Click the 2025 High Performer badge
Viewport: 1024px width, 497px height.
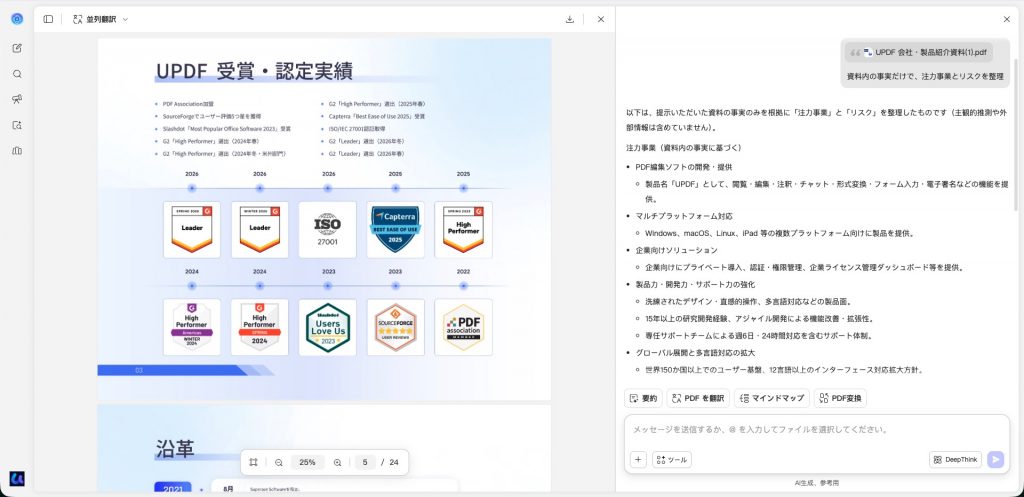[x=464, y=229]
